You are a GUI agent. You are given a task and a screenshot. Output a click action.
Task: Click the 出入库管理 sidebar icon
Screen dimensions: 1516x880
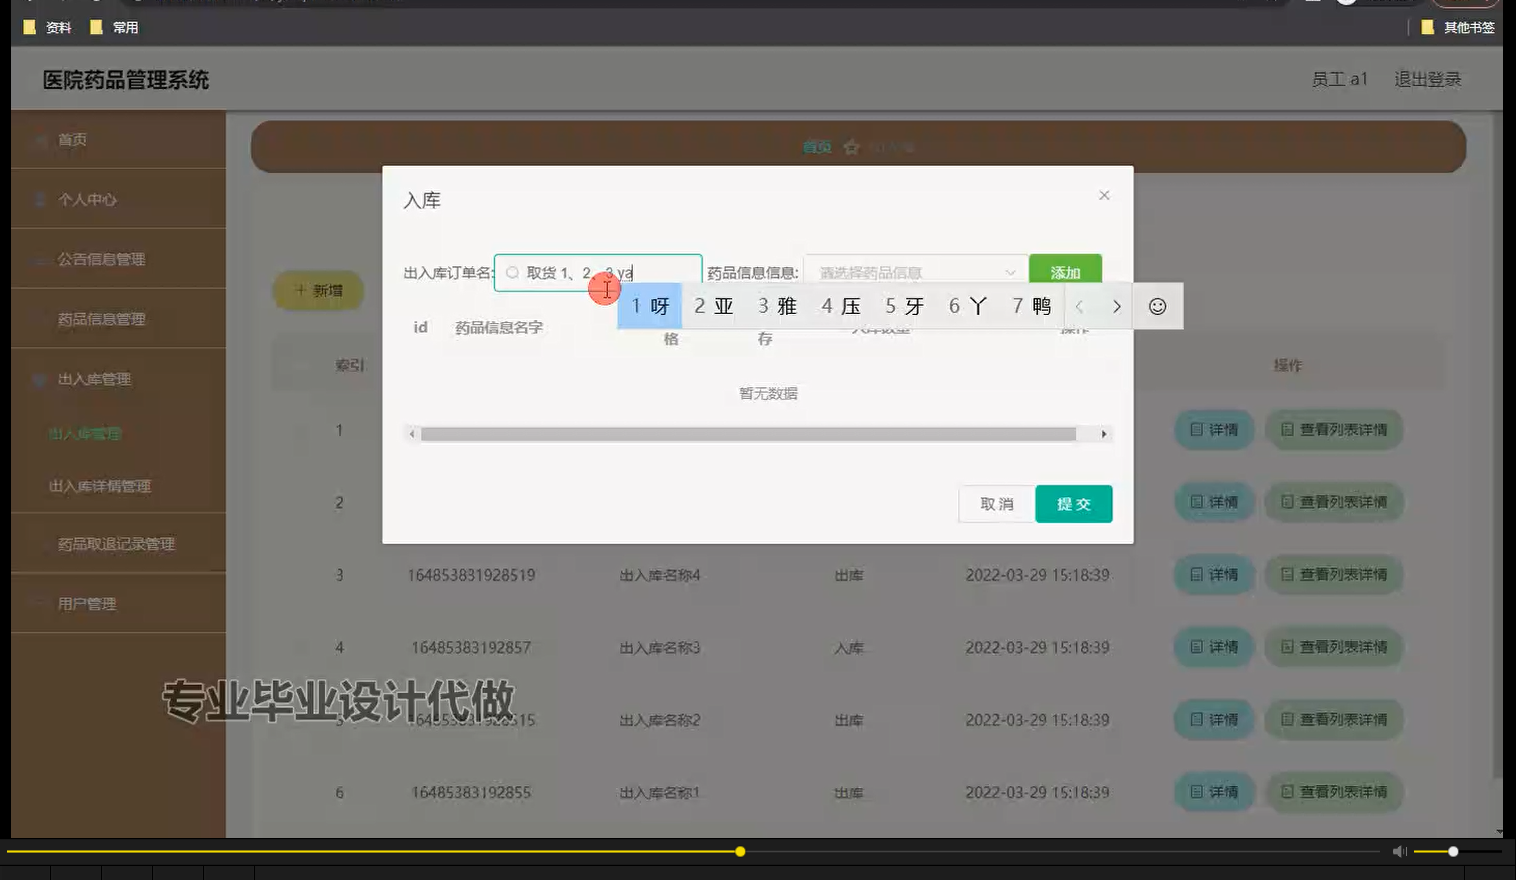coord(39,380)
